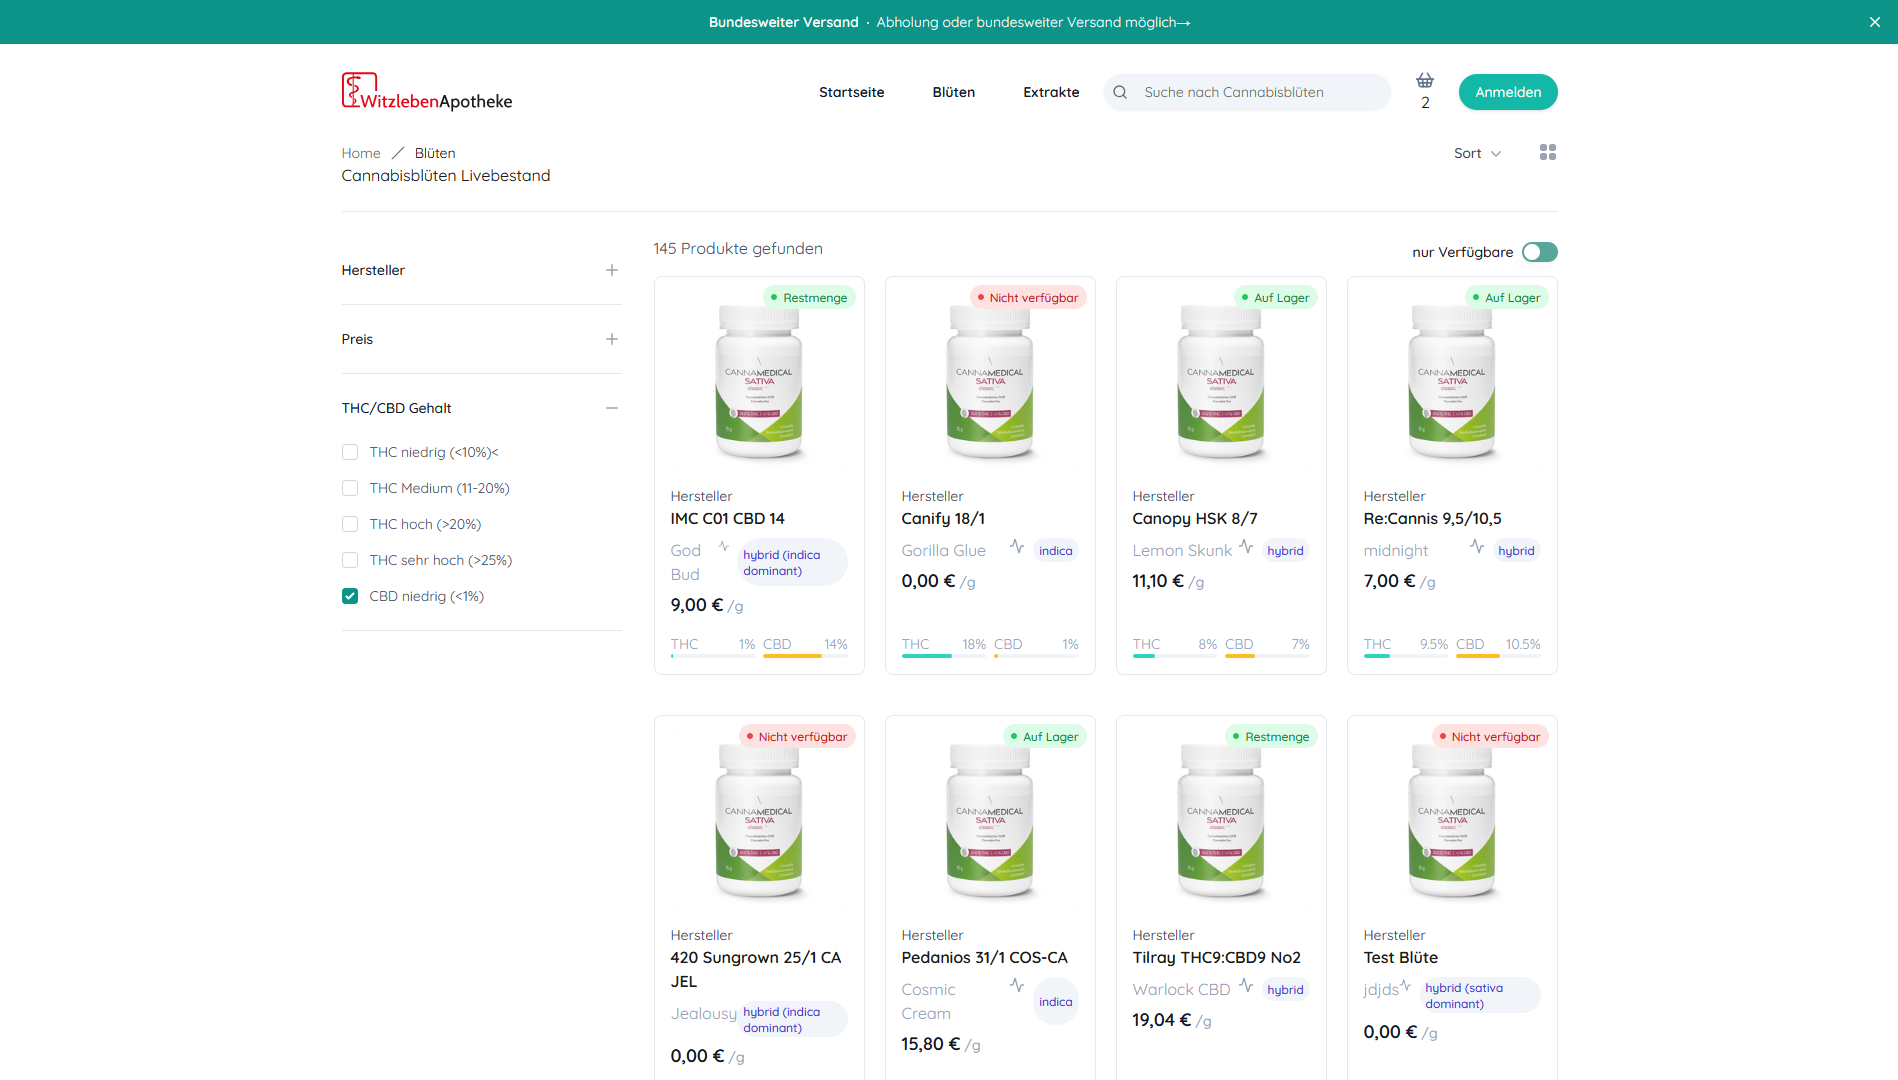
Task: Click the 15,80 € price on Pedanios card
Action: pos(930,1044)
